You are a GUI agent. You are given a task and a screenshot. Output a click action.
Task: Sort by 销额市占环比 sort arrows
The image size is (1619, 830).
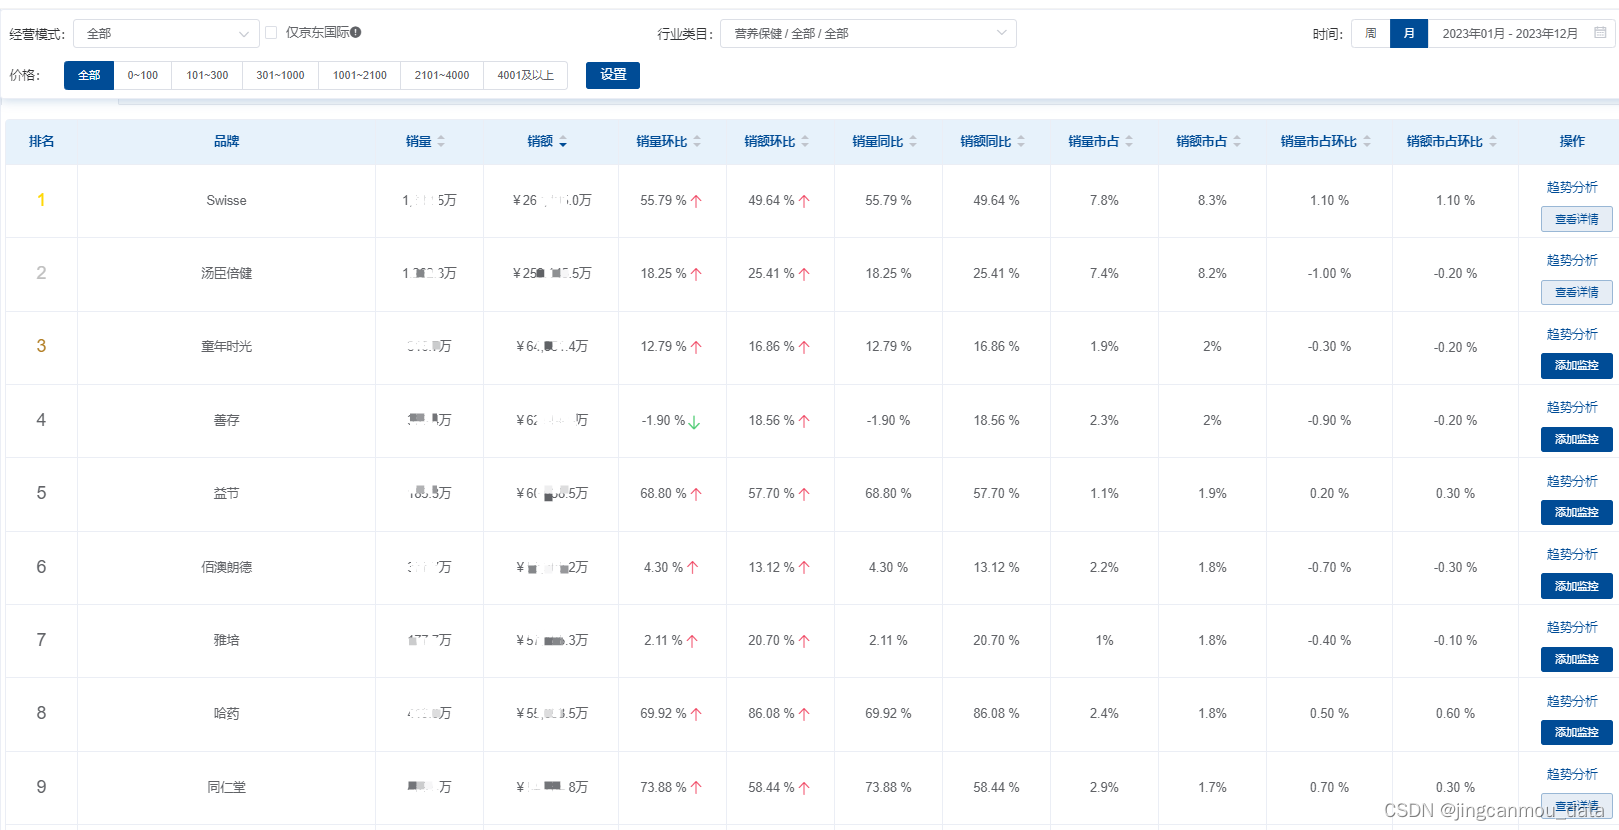click(1493, 142)
